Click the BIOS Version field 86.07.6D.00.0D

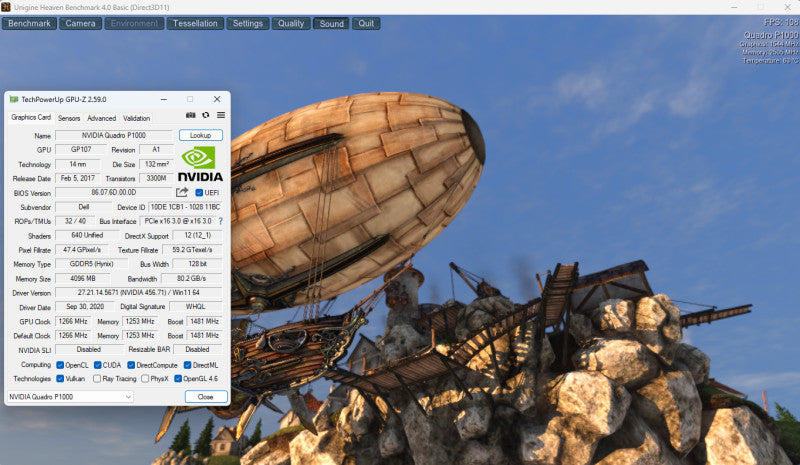(114, 192)
